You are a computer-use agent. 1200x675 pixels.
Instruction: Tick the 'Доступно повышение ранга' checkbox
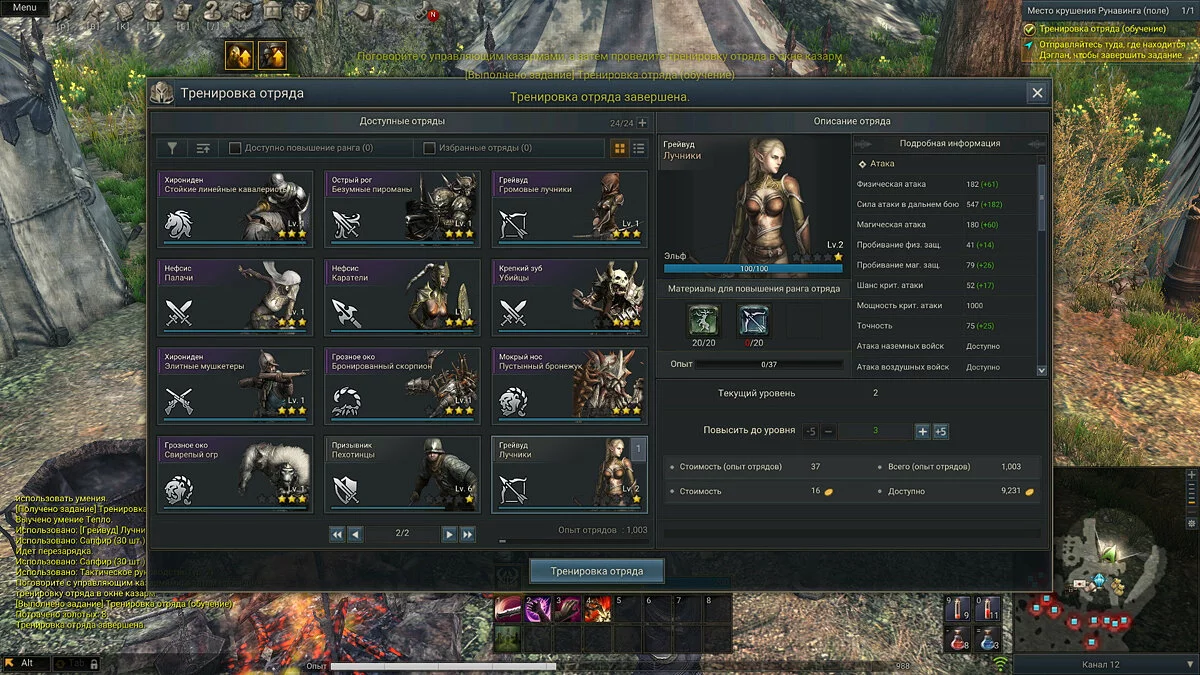[235, 148]
